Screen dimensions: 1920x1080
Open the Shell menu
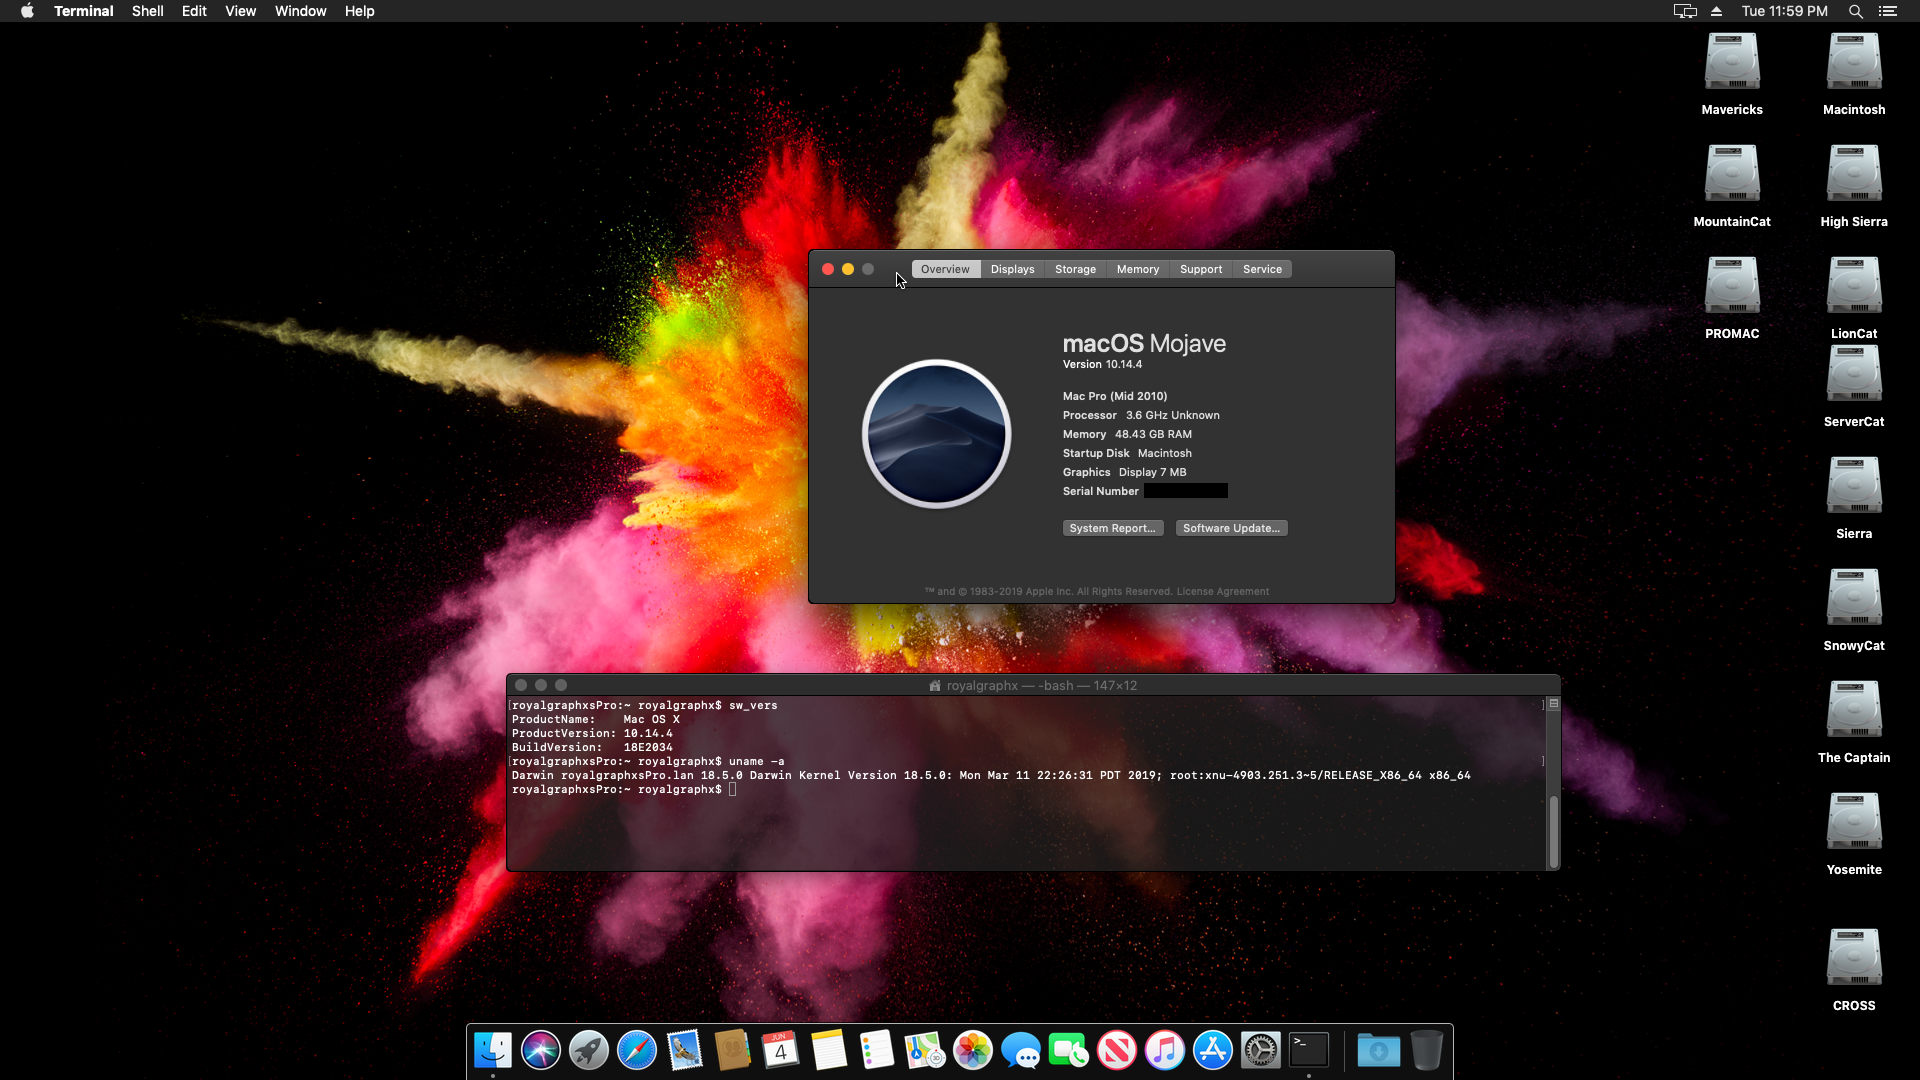(147, 11)
